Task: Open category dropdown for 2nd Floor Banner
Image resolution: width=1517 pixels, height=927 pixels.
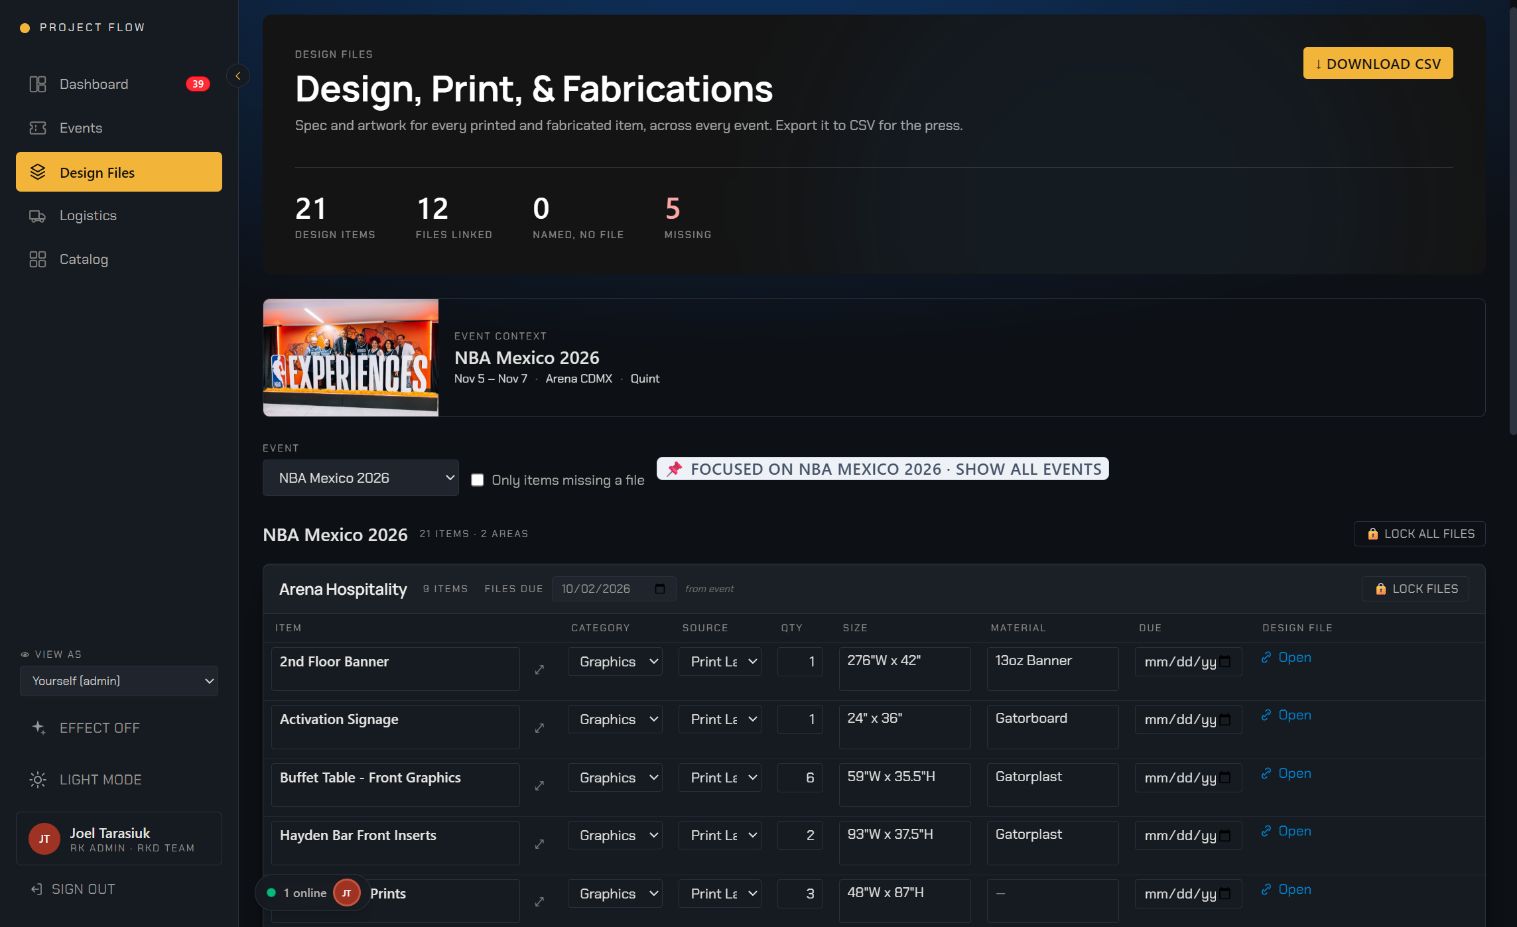Action: 615,662
